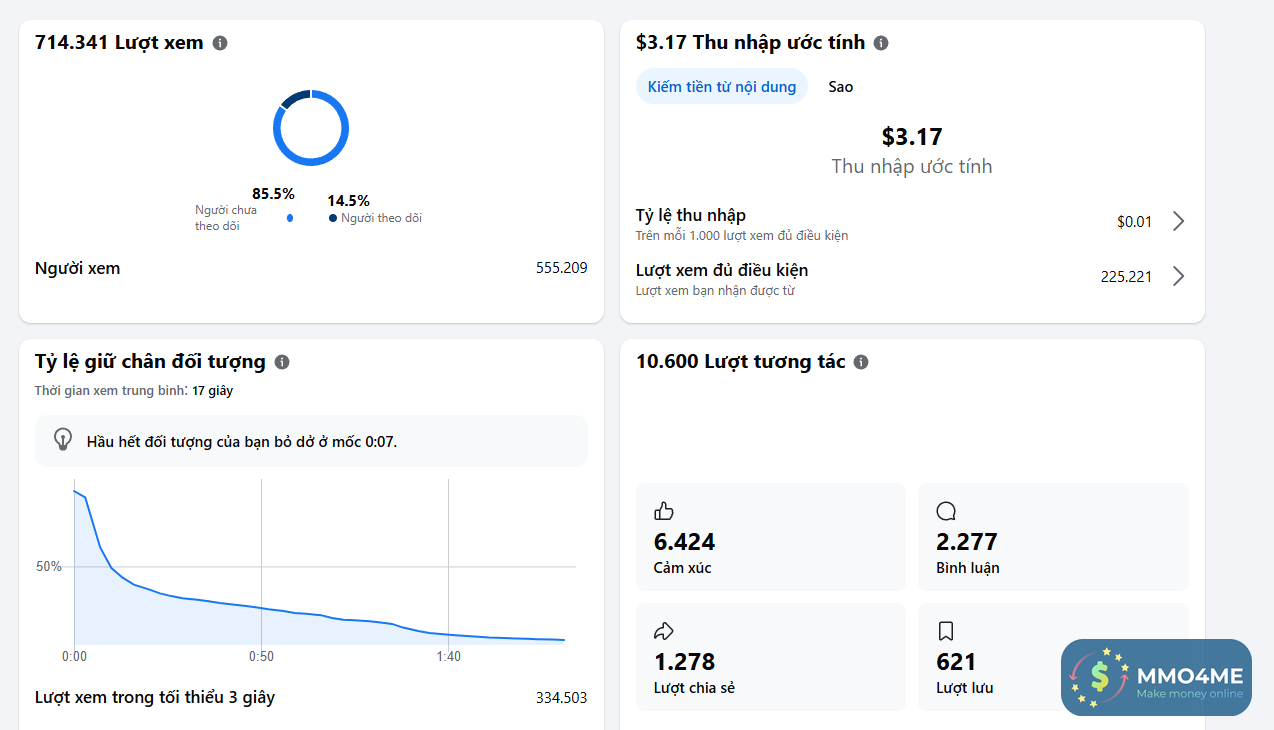
Task: Expand Lượt xem đủ điều kiện chevron
Action: (x=1178, y=276)
